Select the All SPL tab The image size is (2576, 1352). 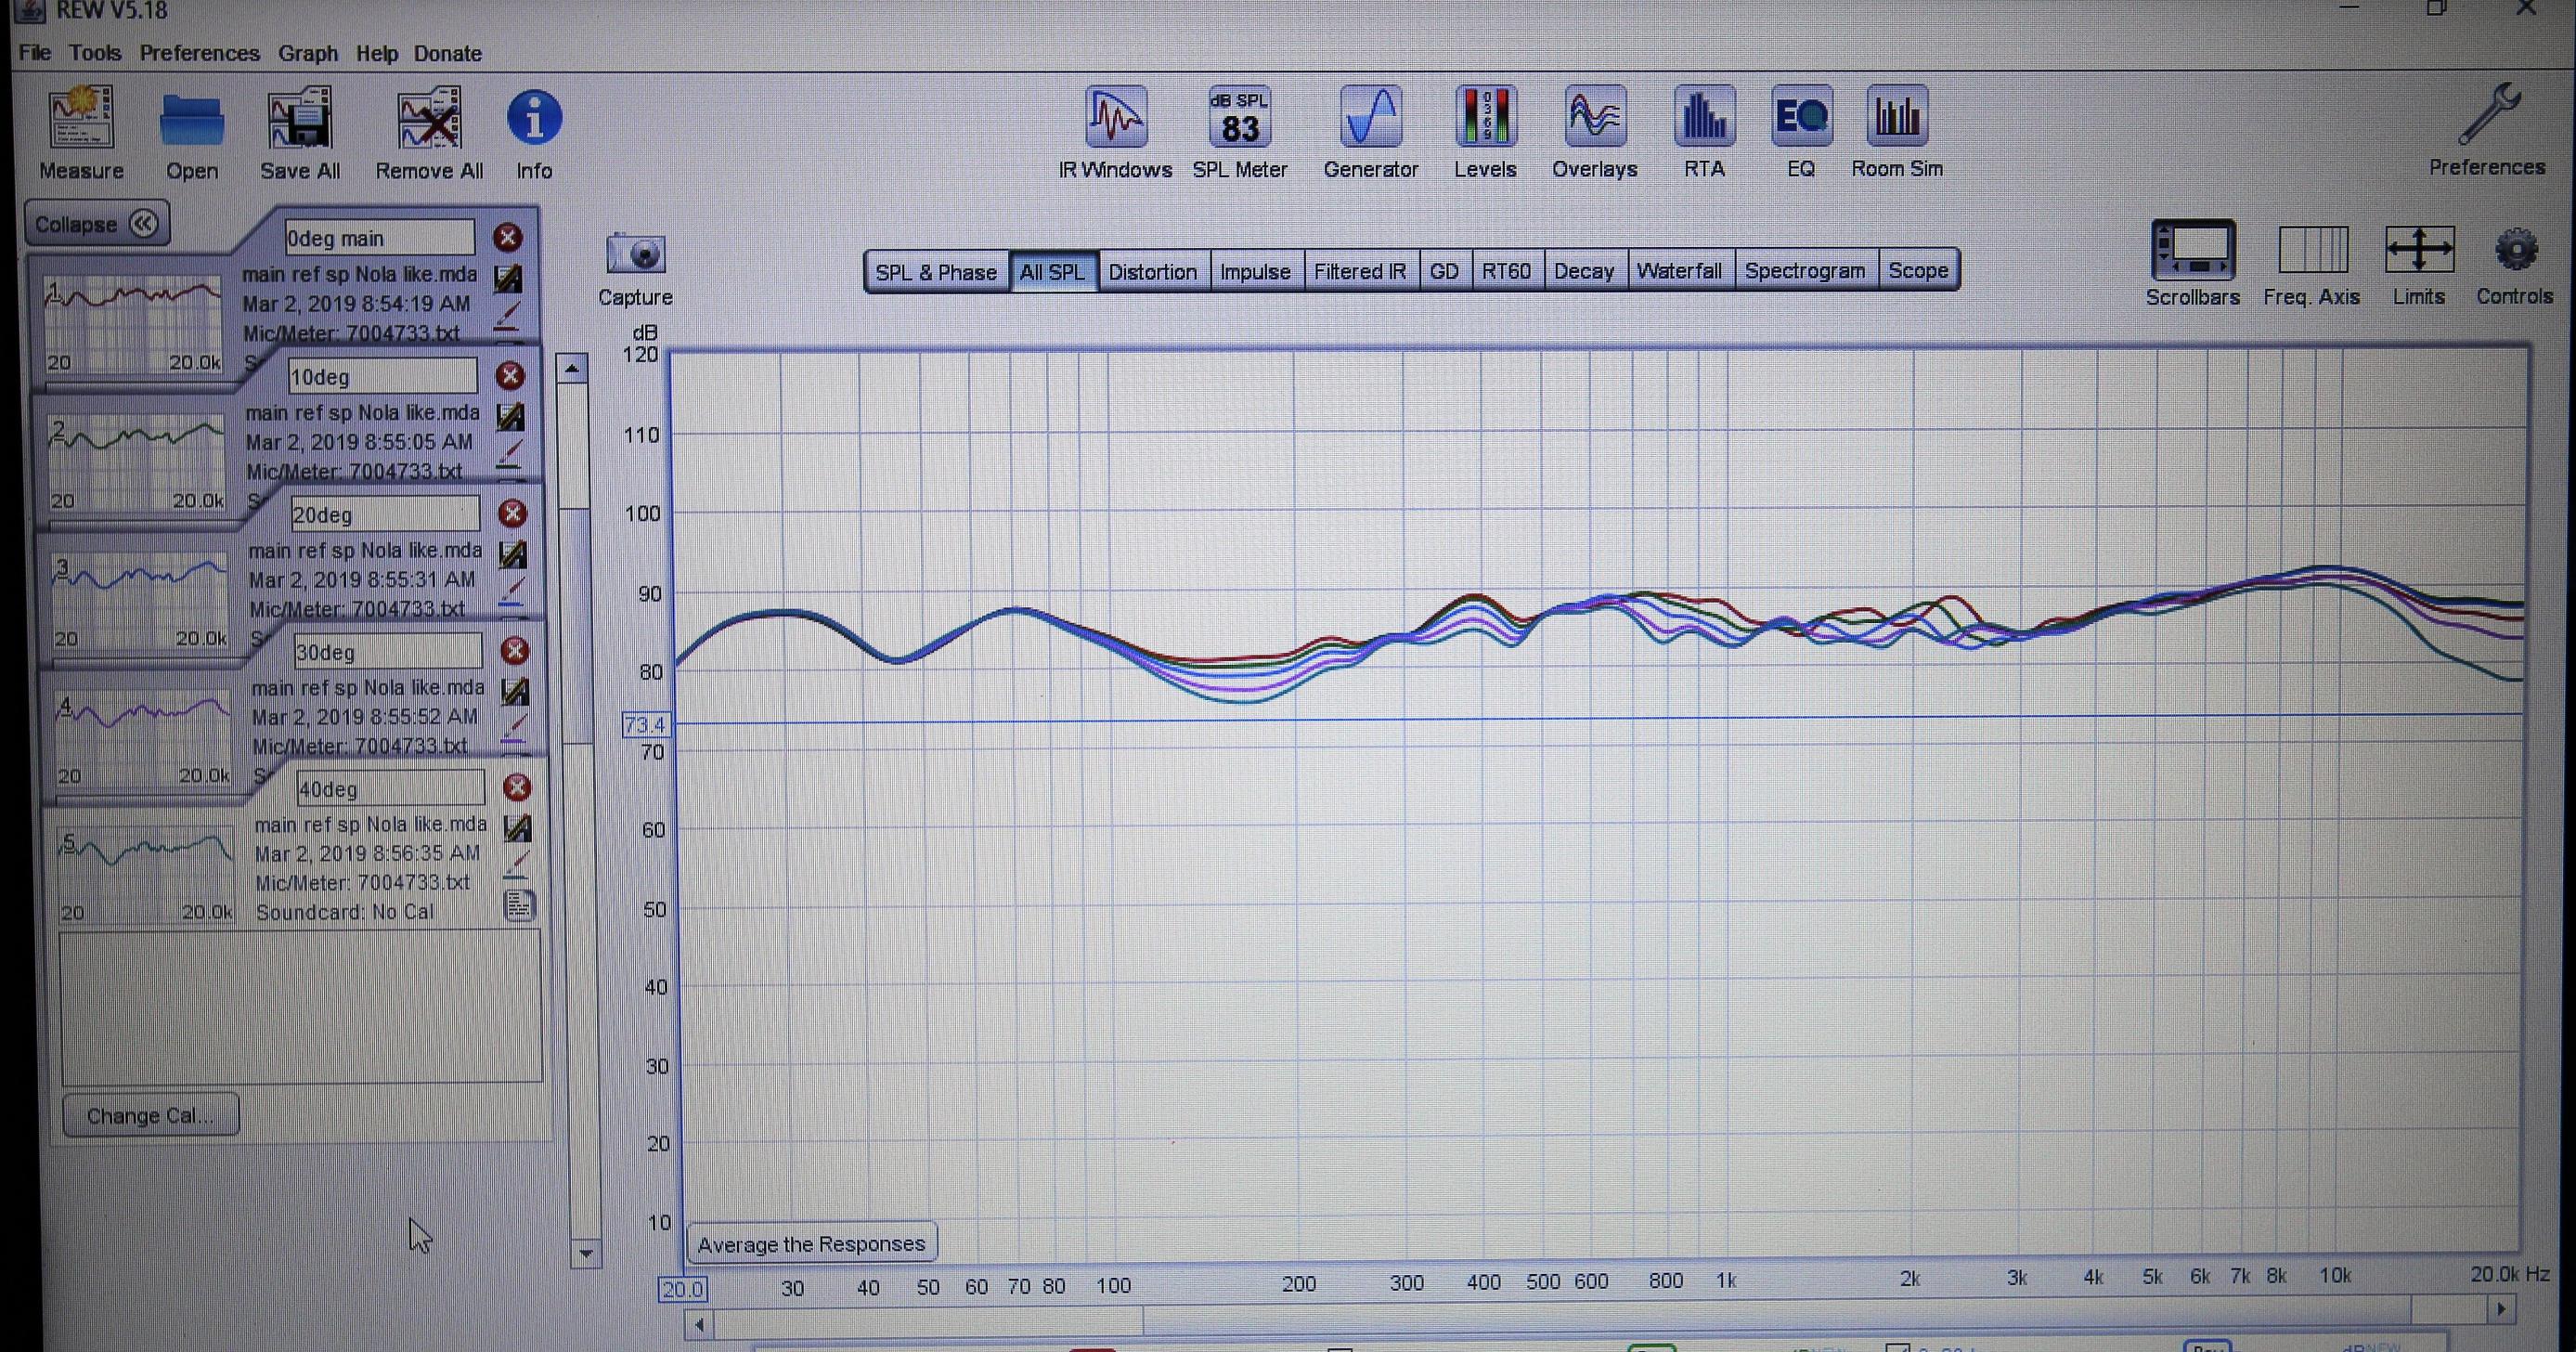[1052, 271]
